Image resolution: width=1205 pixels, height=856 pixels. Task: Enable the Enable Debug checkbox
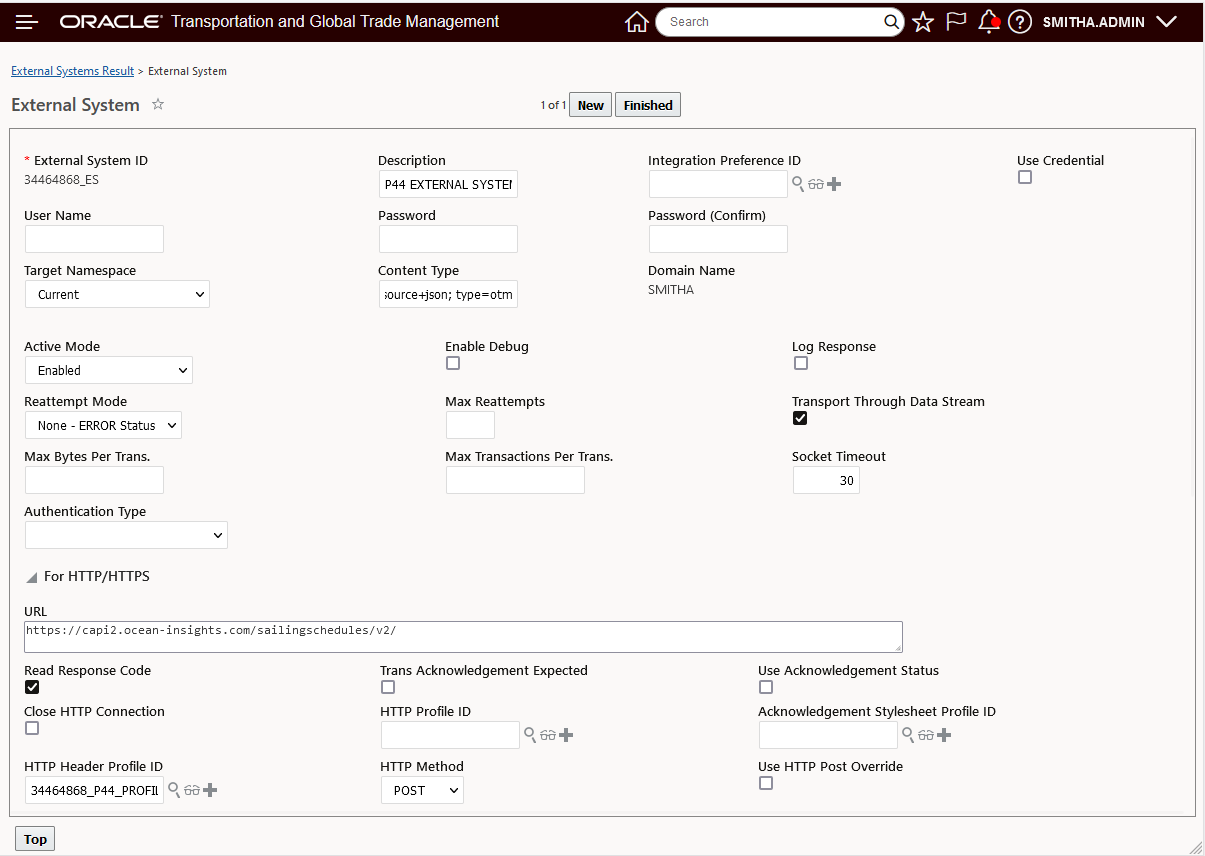coord(453,363)
